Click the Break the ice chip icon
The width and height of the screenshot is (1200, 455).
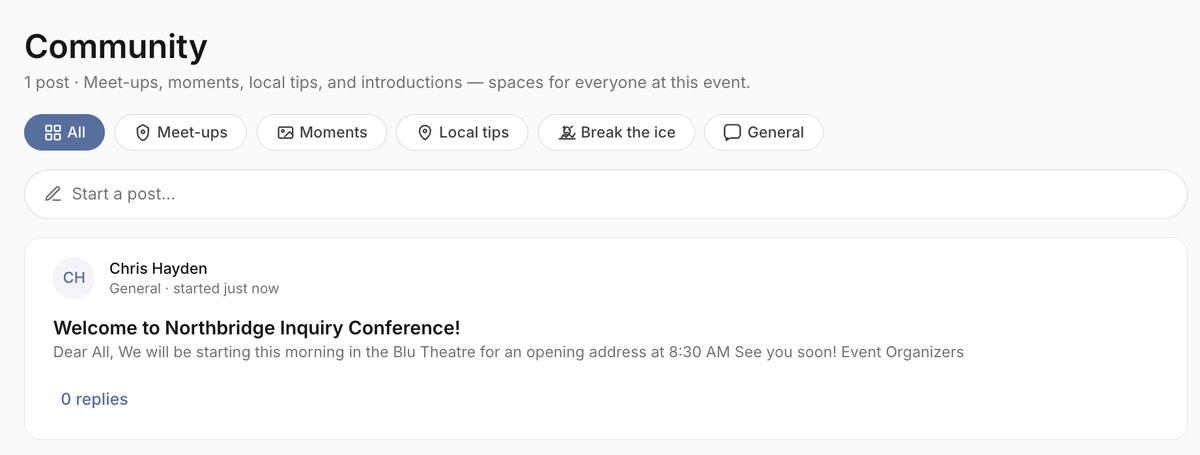pyautogui.click(x=567, y=132)
